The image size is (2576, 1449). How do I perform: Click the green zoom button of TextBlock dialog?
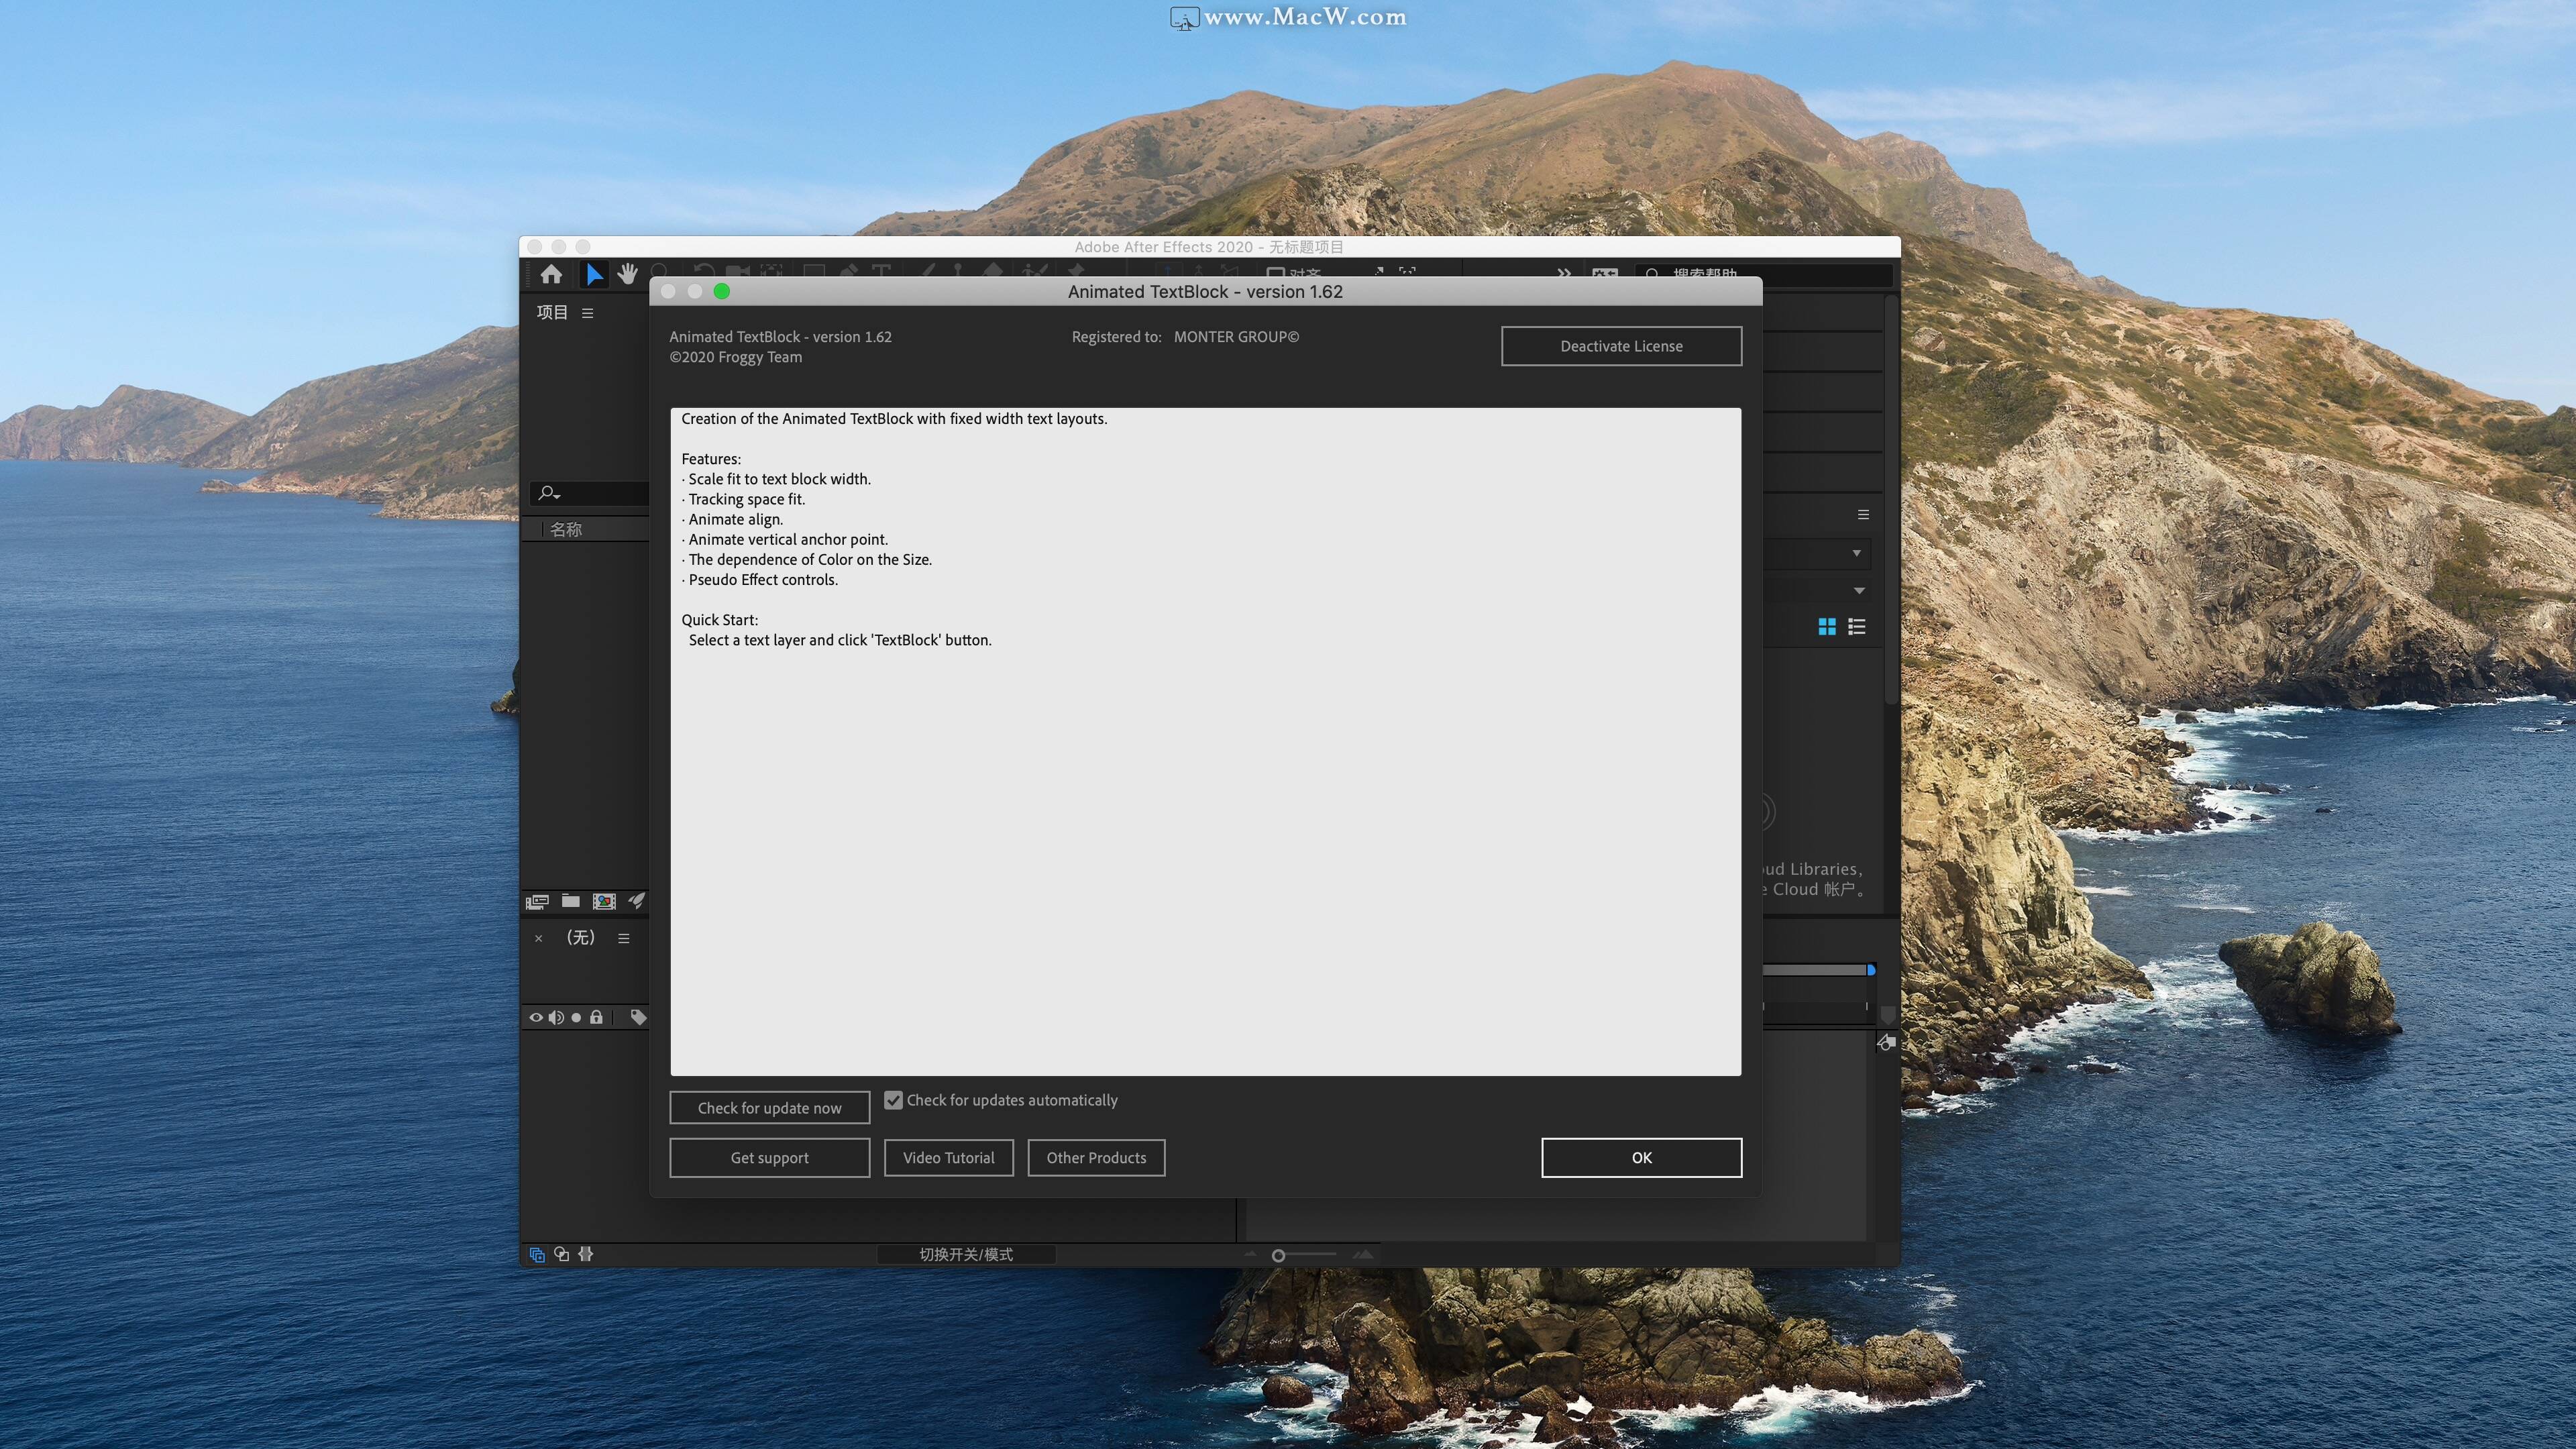point(722,291)
